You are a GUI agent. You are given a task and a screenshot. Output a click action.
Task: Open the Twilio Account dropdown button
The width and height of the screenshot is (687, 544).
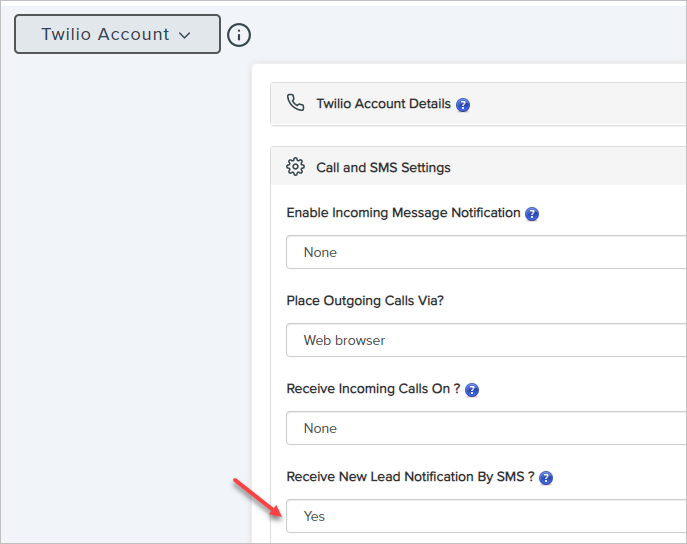coord(116,34)
